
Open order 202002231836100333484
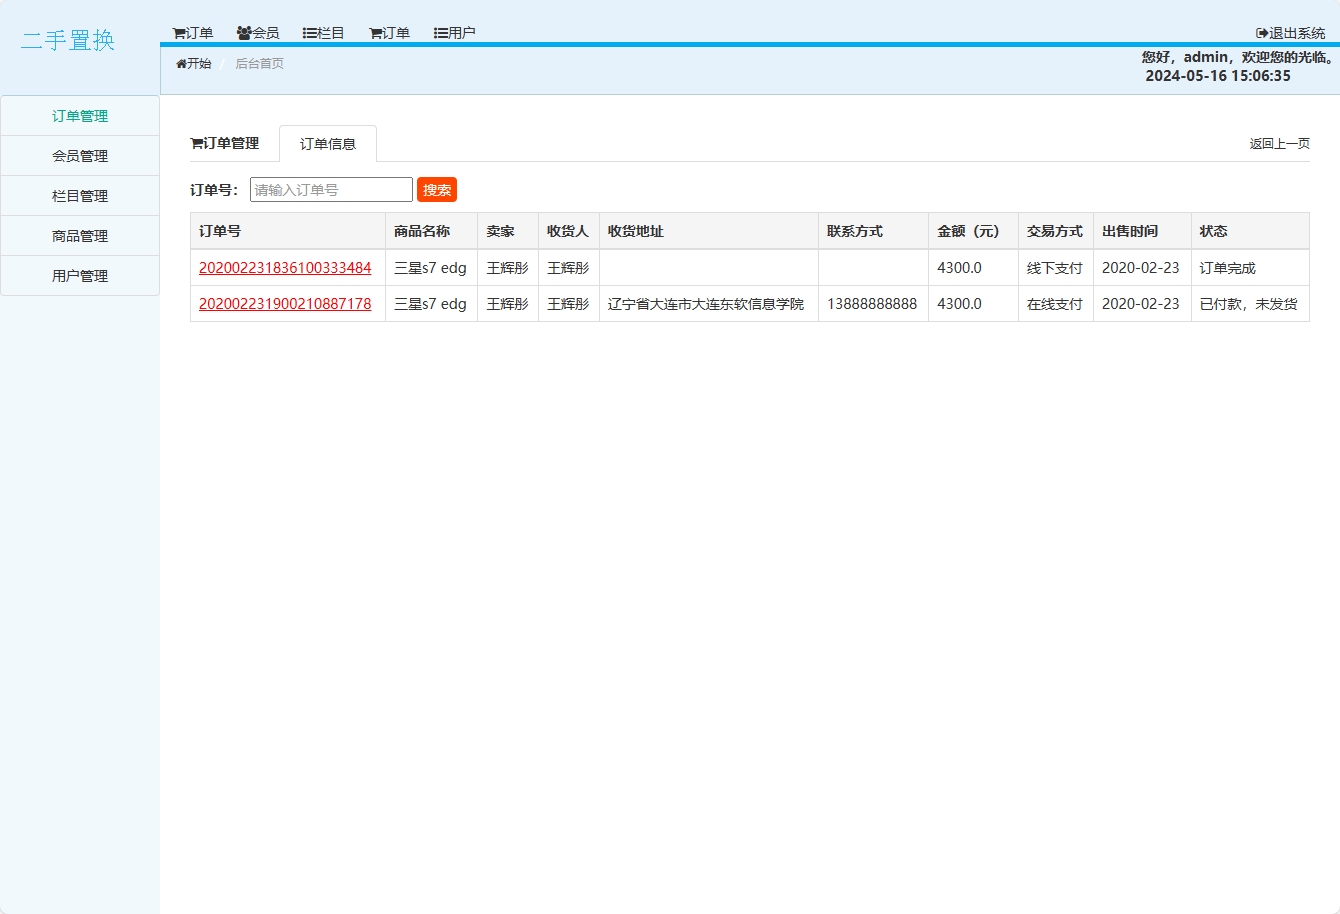[285, 268]
